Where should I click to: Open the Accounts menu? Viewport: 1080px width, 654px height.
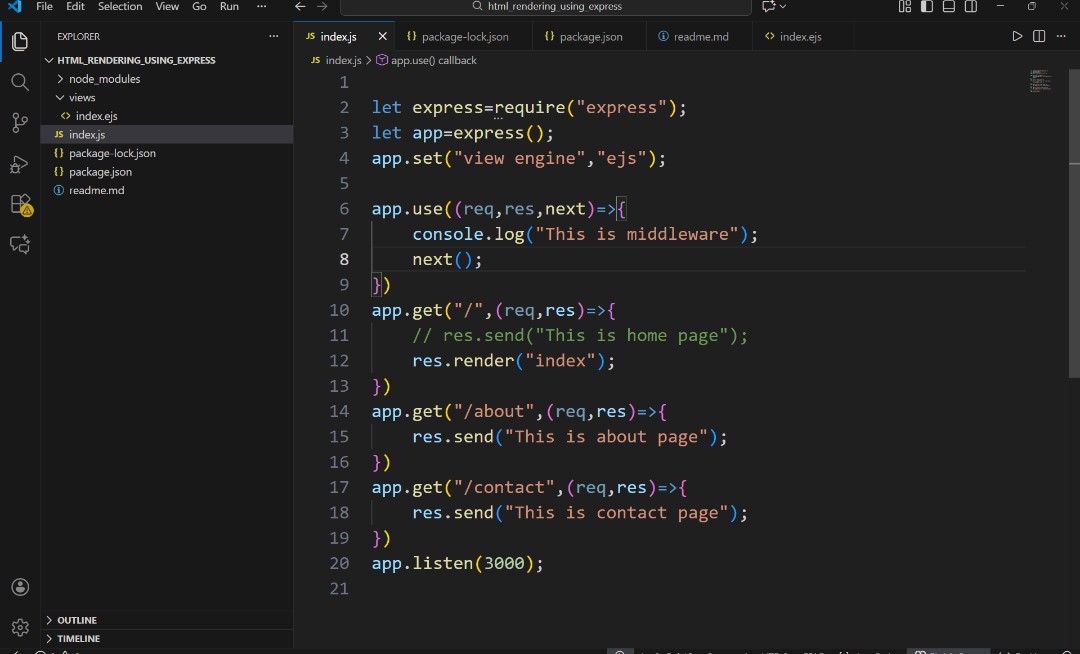point(20,587)
